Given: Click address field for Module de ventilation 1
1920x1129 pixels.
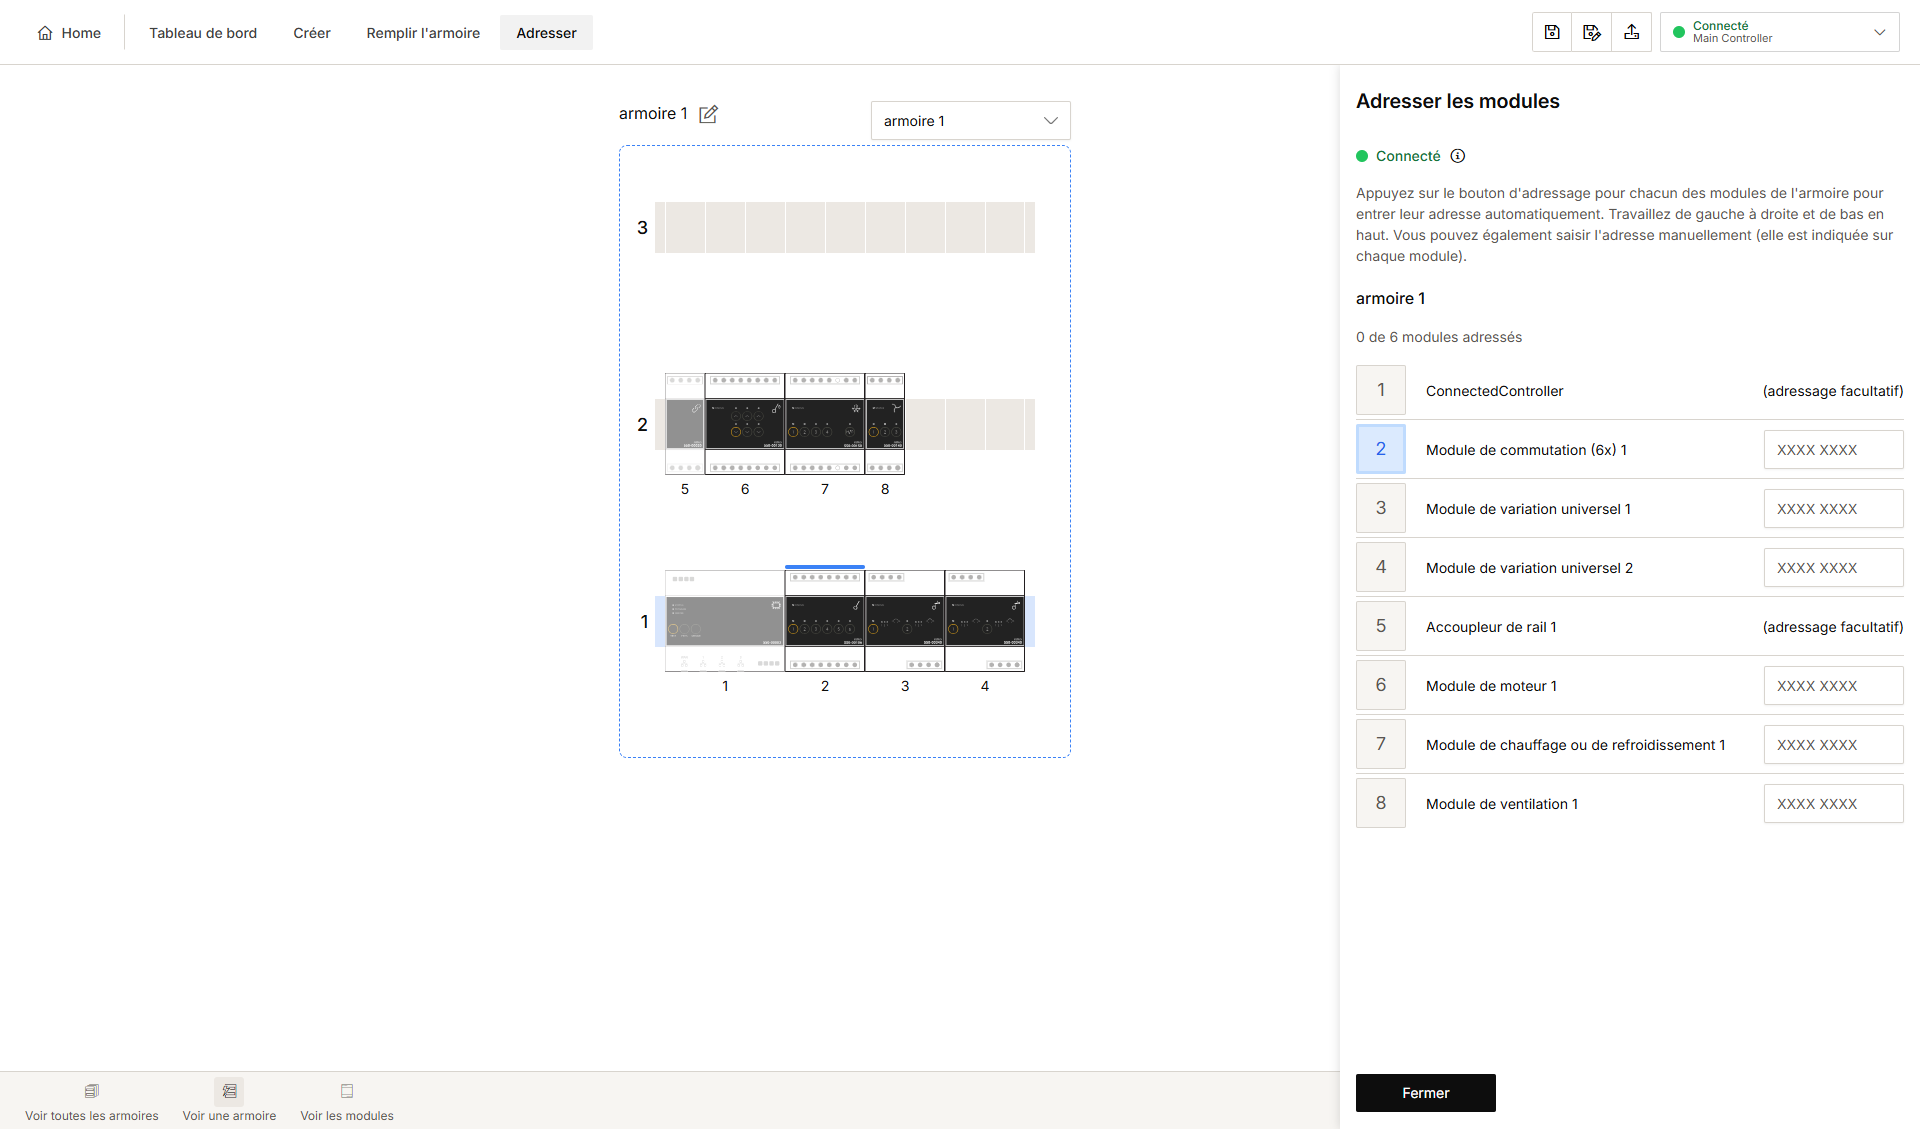Looking at the screenshot, I should (x=1834, y=804).
